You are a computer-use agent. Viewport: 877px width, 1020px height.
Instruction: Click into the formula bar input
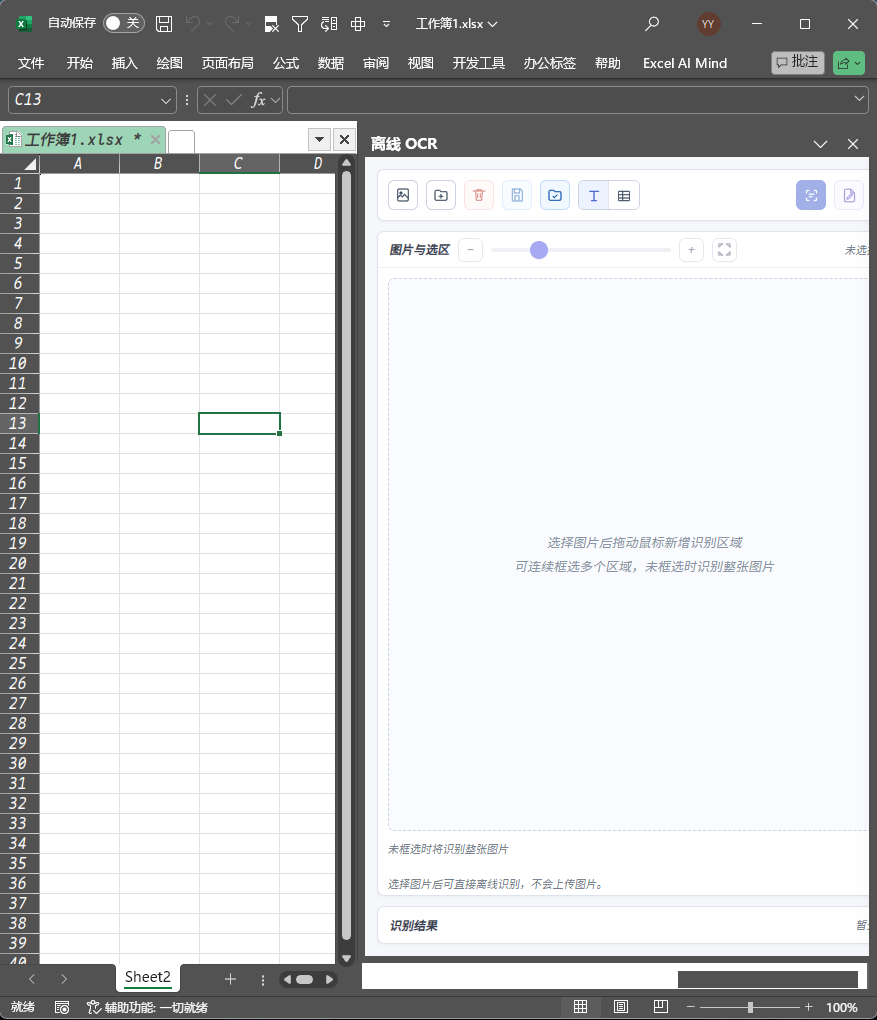570,100
